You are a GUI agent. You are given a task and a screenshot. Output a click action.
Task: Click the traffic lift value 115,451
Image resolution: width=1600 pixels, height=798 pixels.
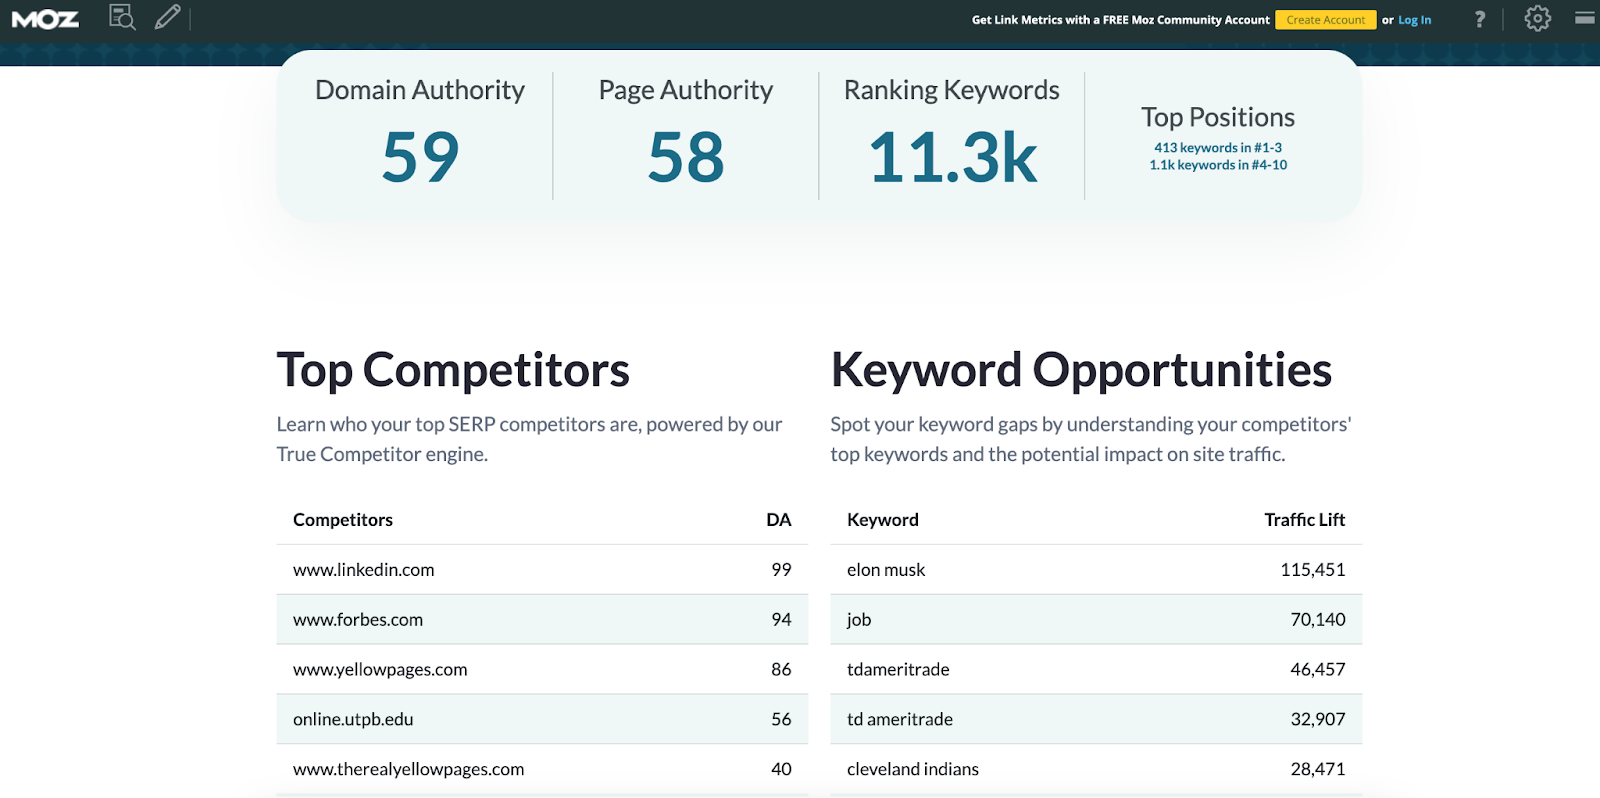pyautogui.click(x=1313, y=570)
